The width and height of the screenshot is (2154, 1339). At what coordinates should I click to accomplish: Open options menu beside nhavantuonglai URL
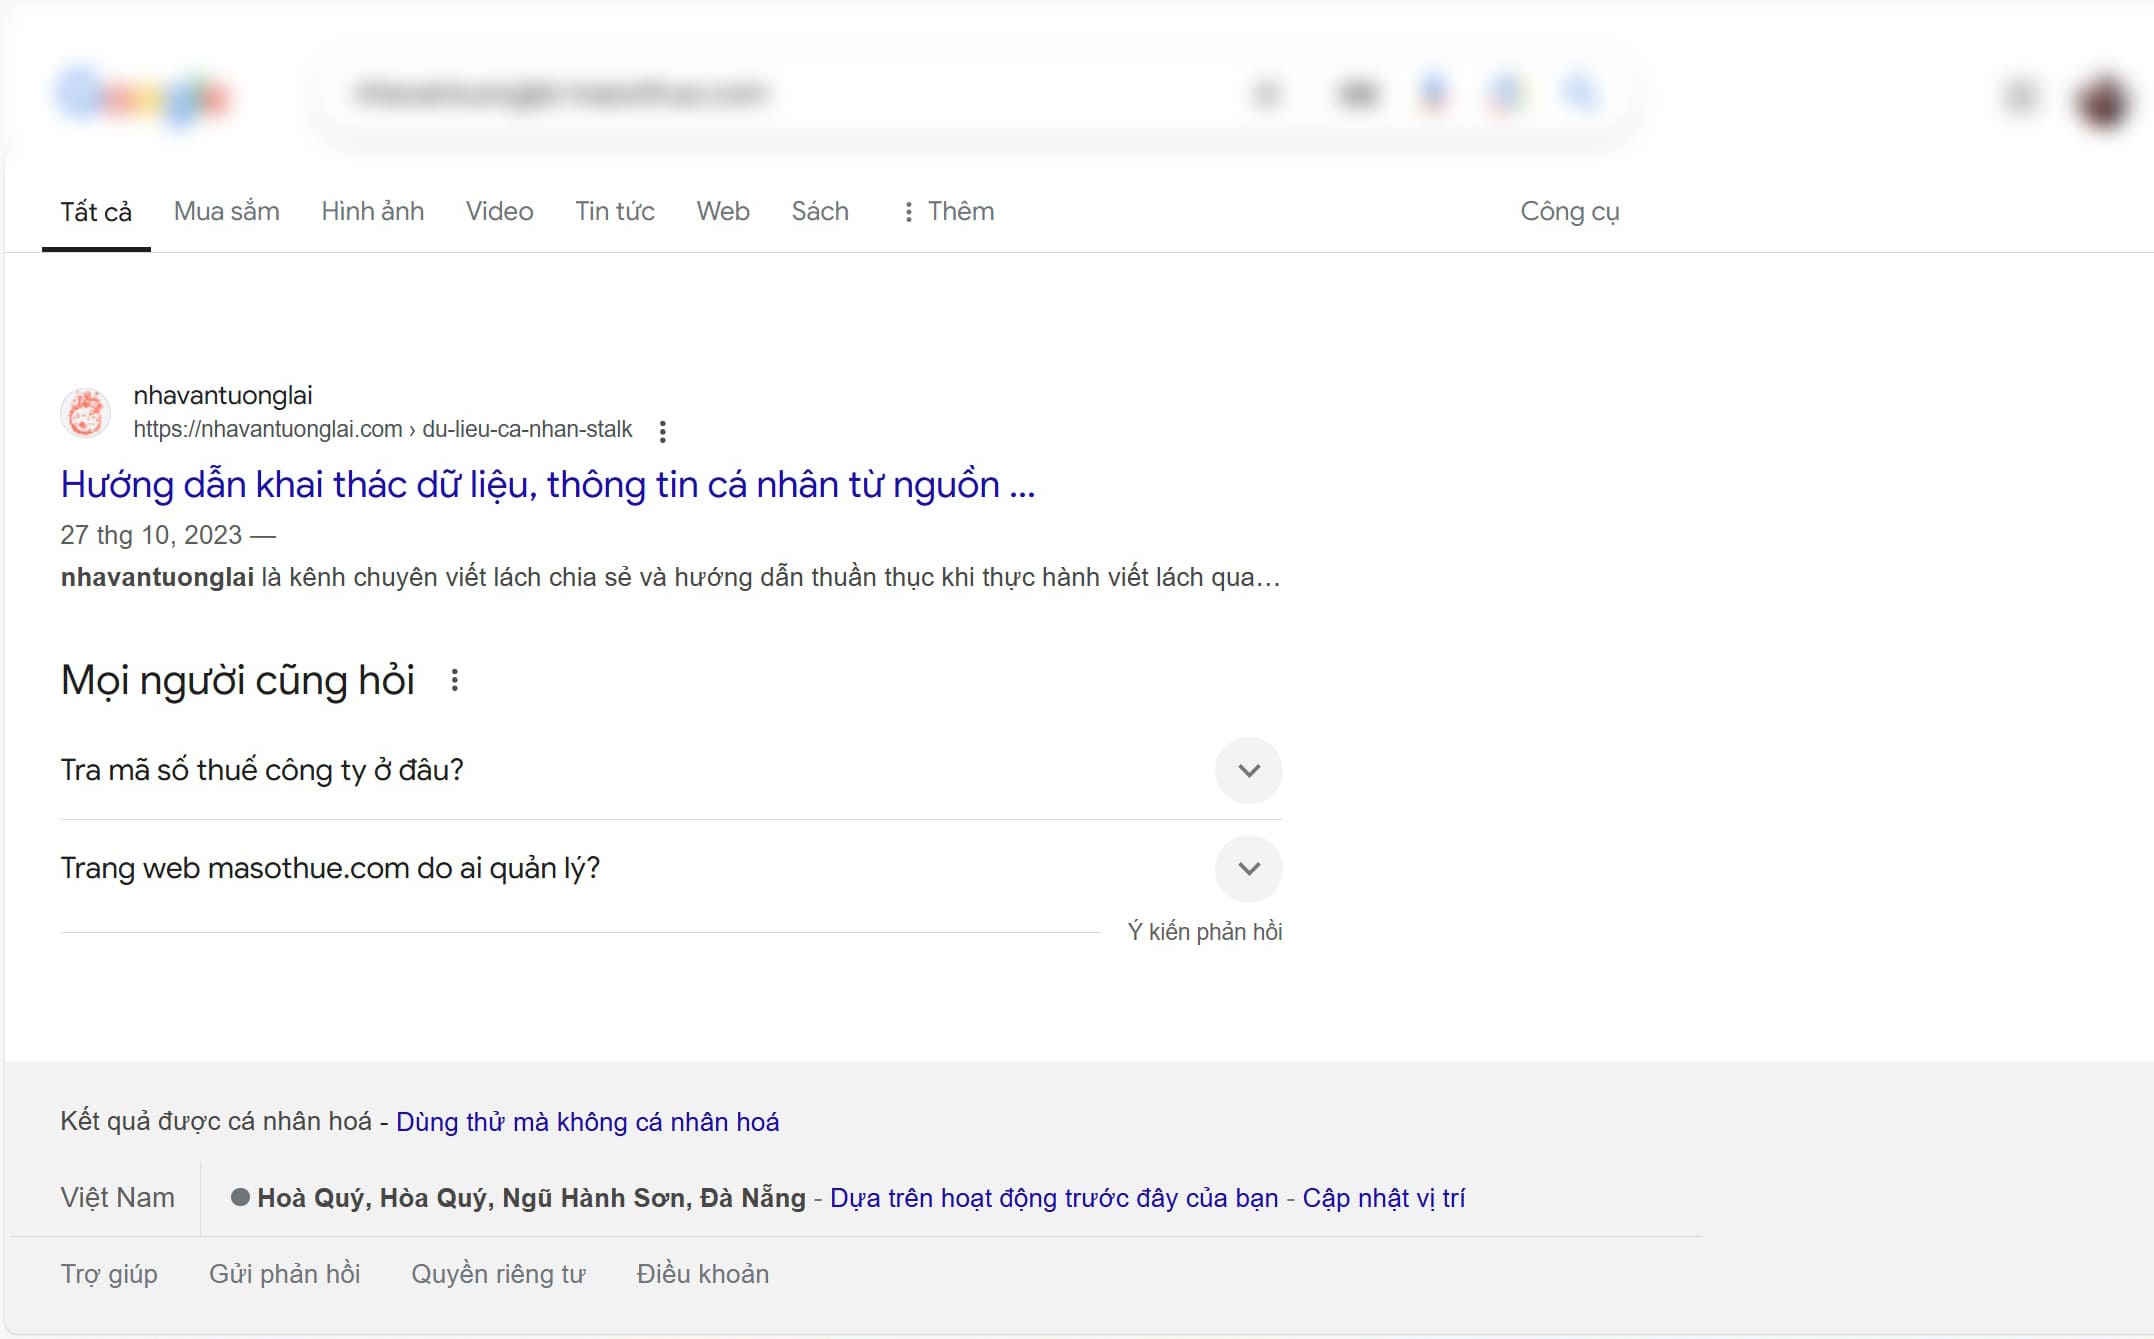(662, 431)
